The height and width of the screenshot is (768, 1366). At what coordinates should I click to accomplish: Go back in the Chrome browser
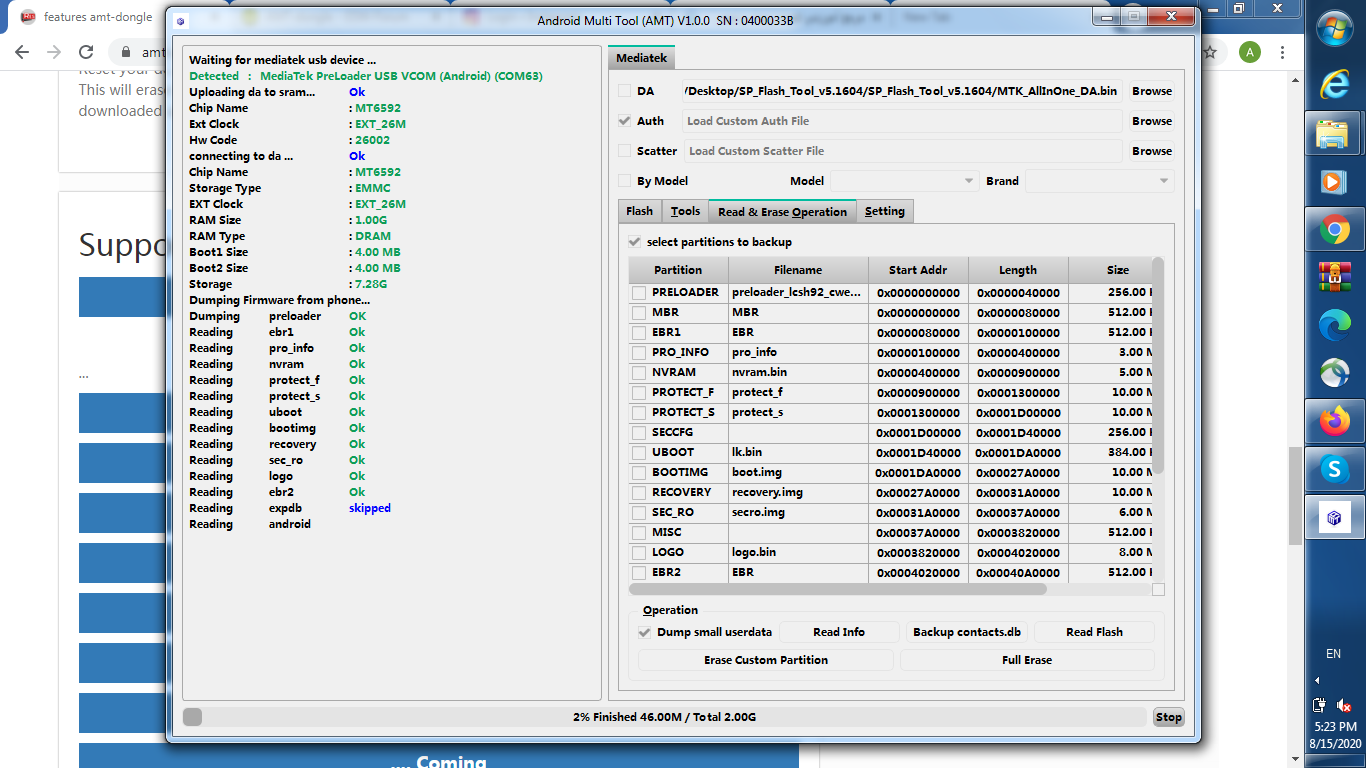point(22,52)
